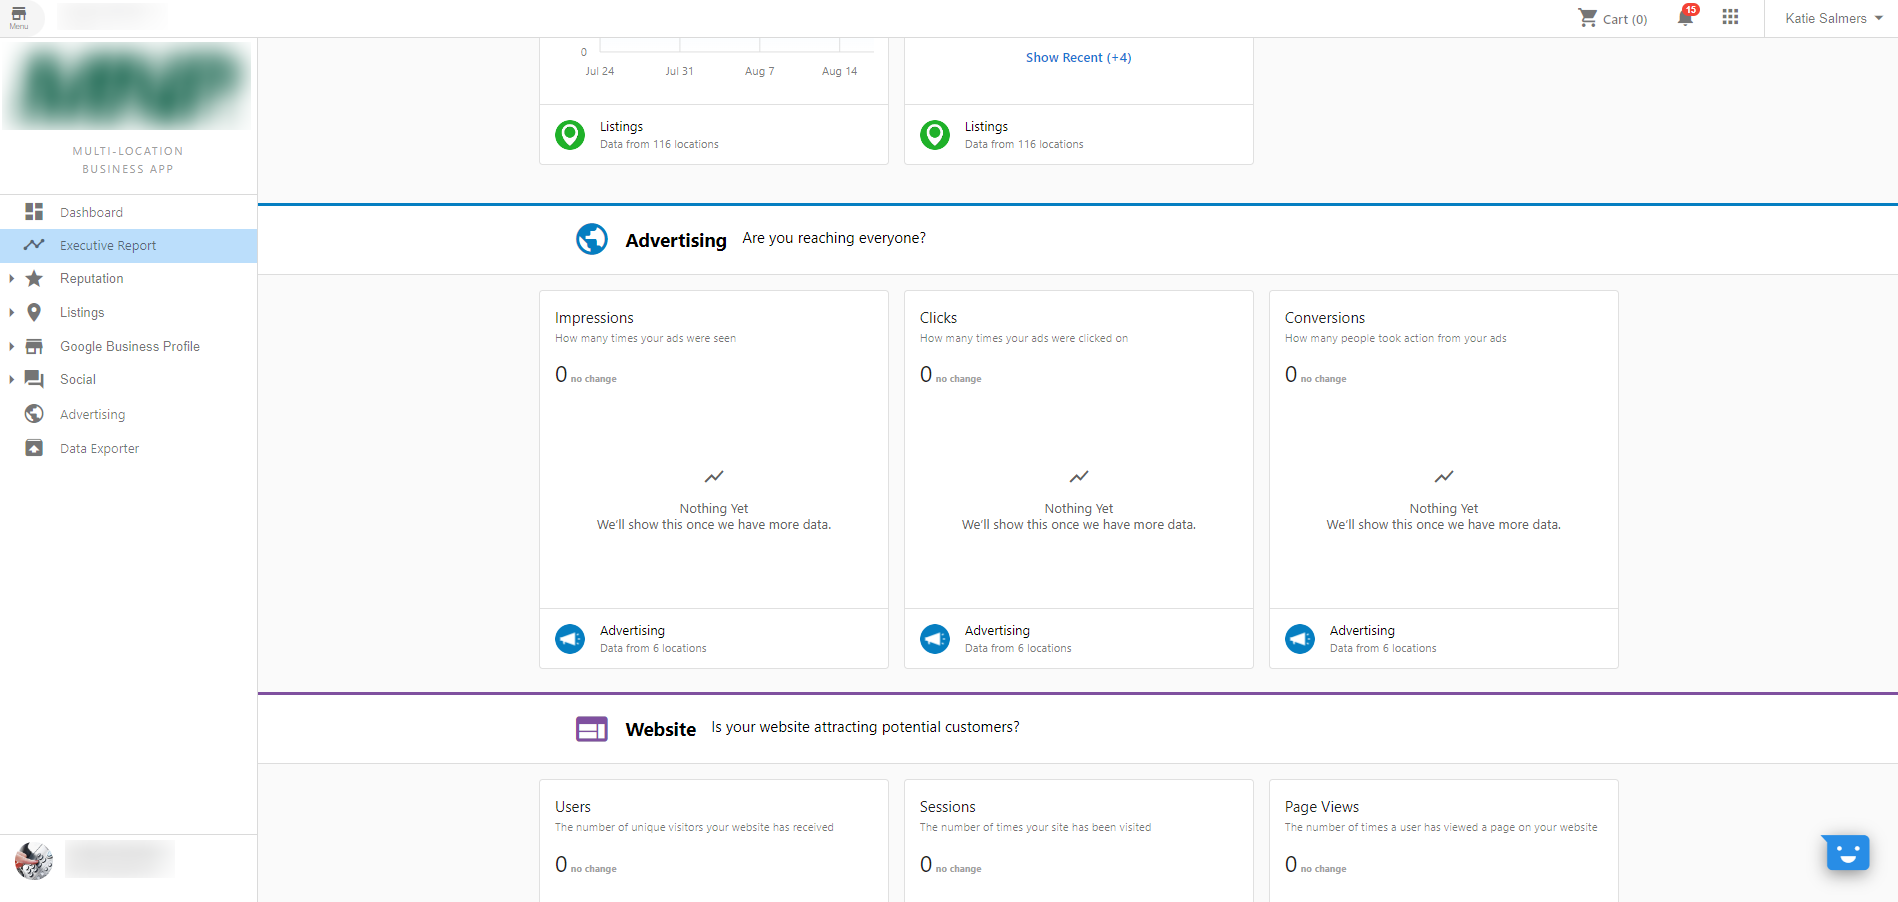Open the Katie Salmers account dropdown
This screenshot has width=1898, height=902.
[x=1833, y=18]
